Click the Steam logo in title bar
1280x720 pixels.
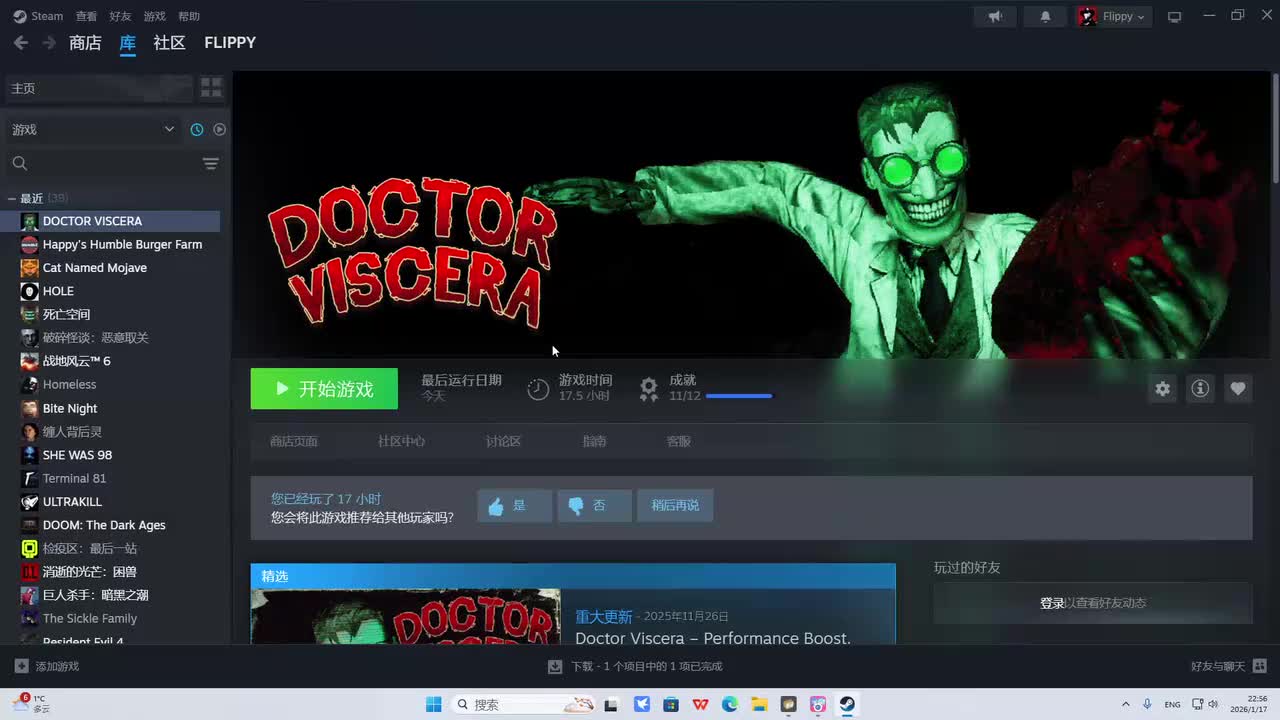pos(20,16)
